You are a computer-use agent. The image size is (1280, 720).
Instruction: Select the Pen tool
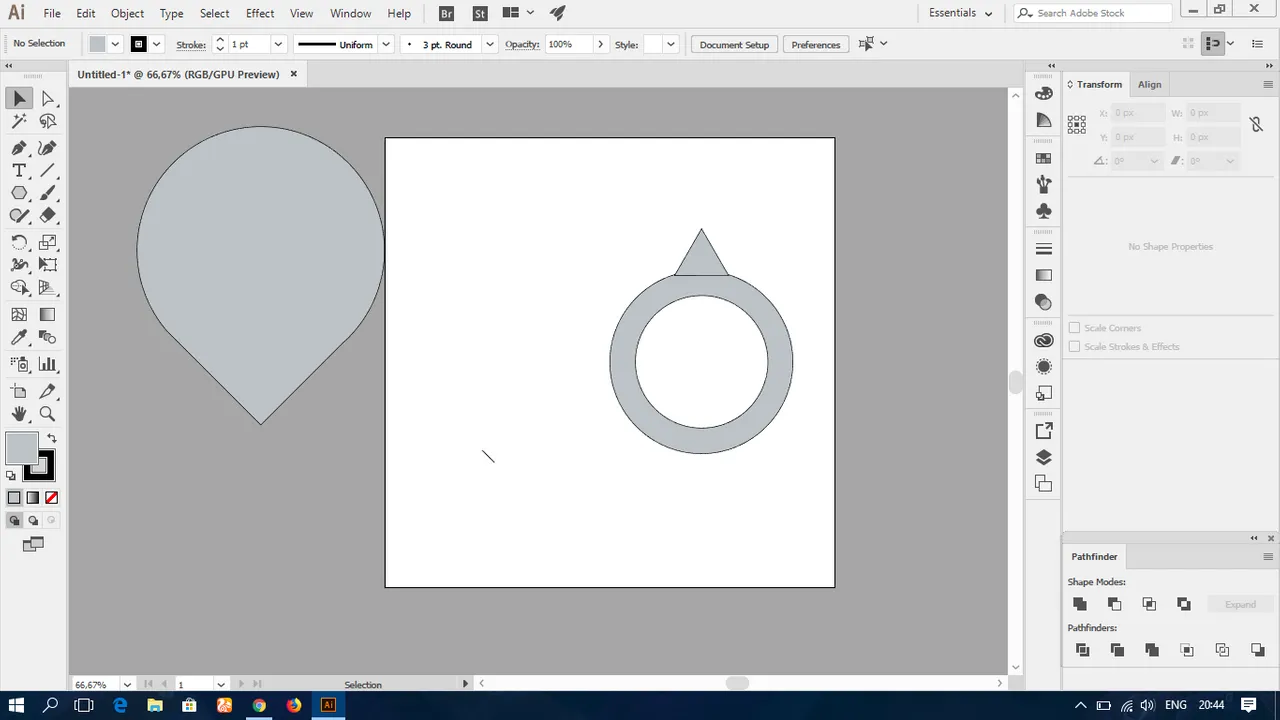tap(19, 147)
